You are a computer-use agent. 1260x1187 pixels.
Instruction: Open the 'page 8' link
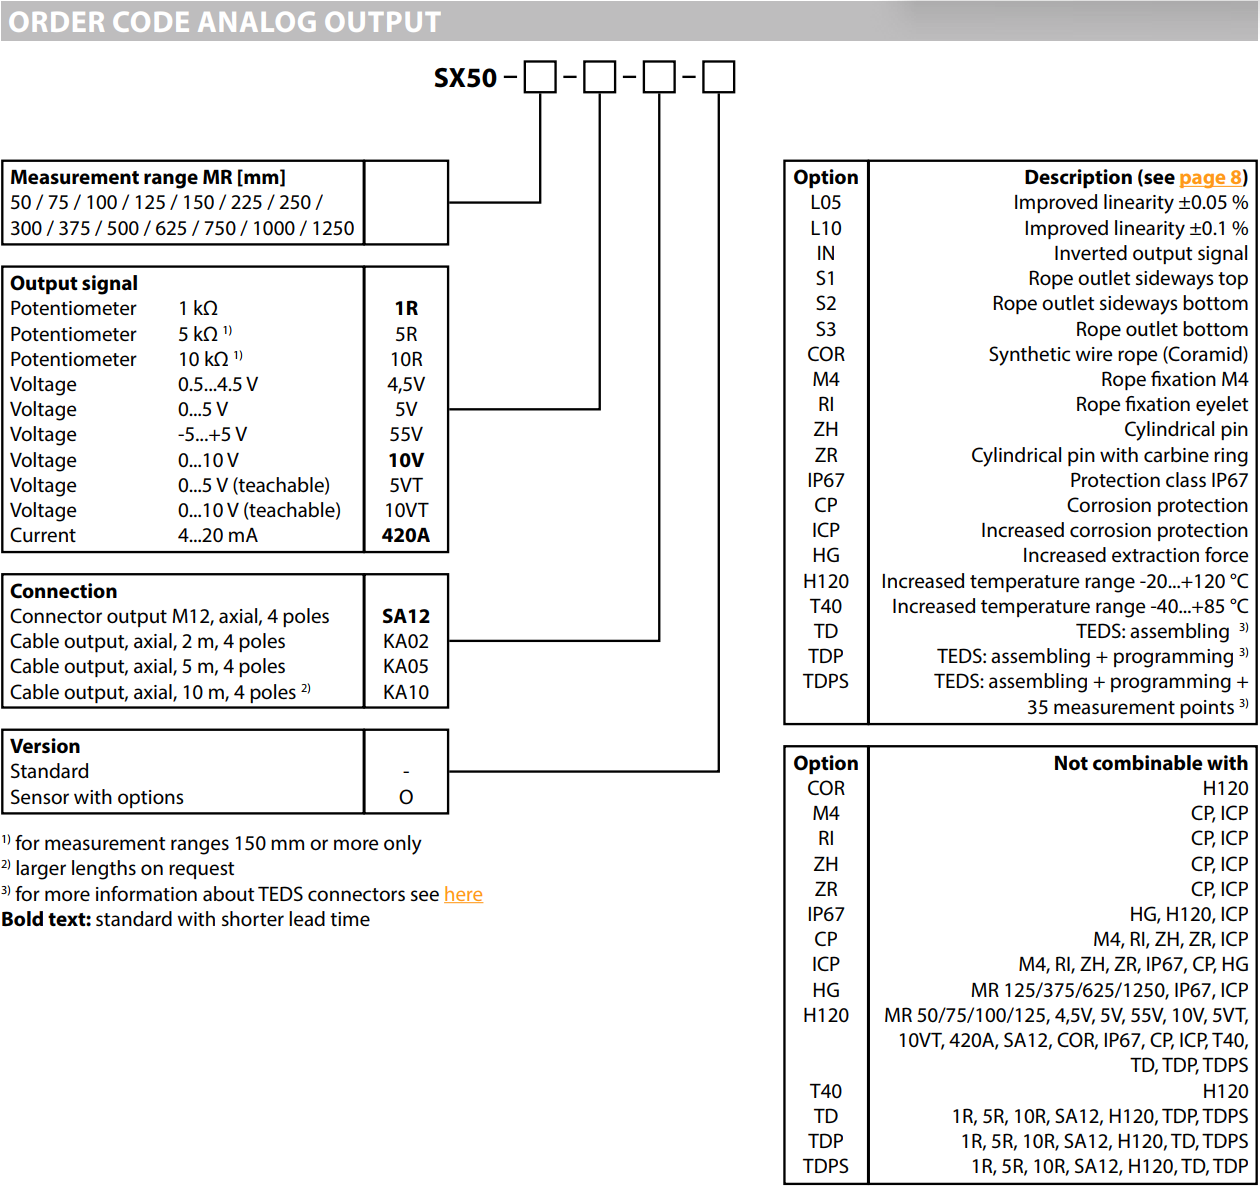coord(1210,178)
